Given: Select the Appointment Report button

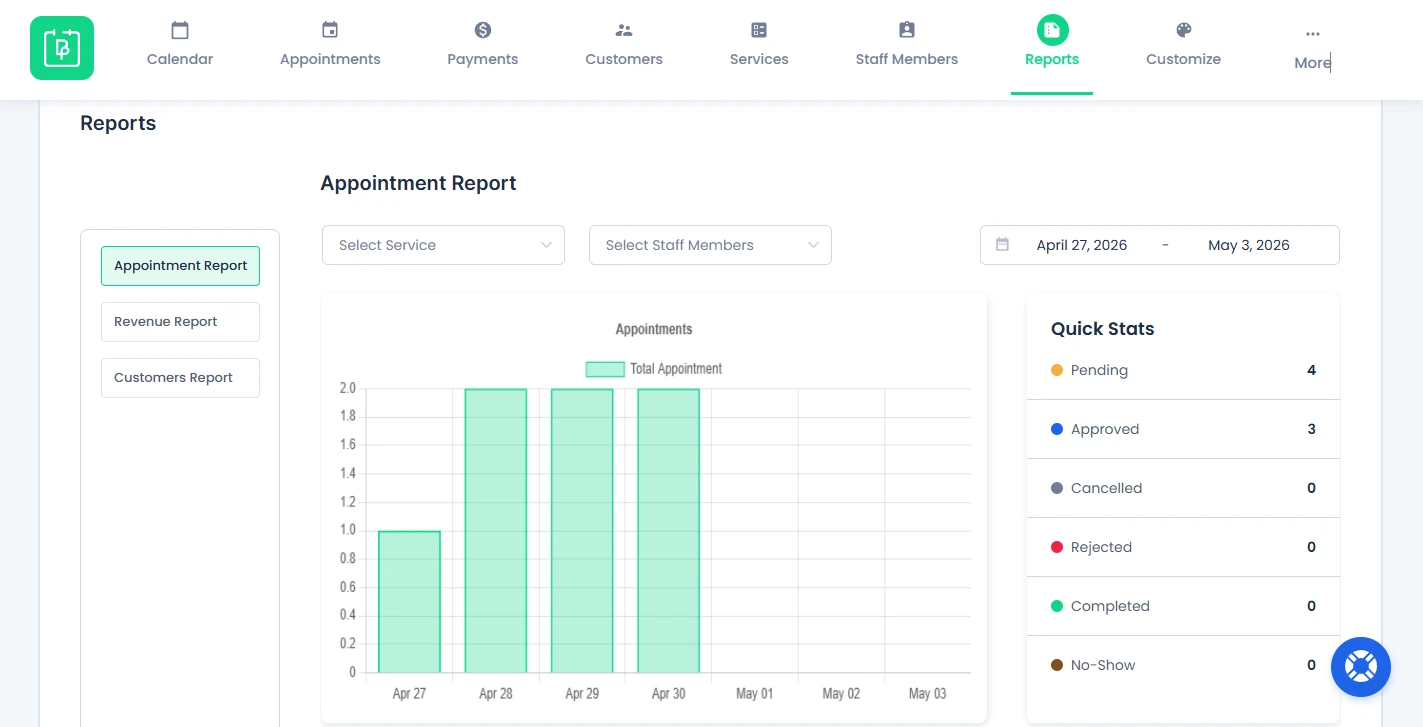Looking at the screenshot, I should coord(180,266).
